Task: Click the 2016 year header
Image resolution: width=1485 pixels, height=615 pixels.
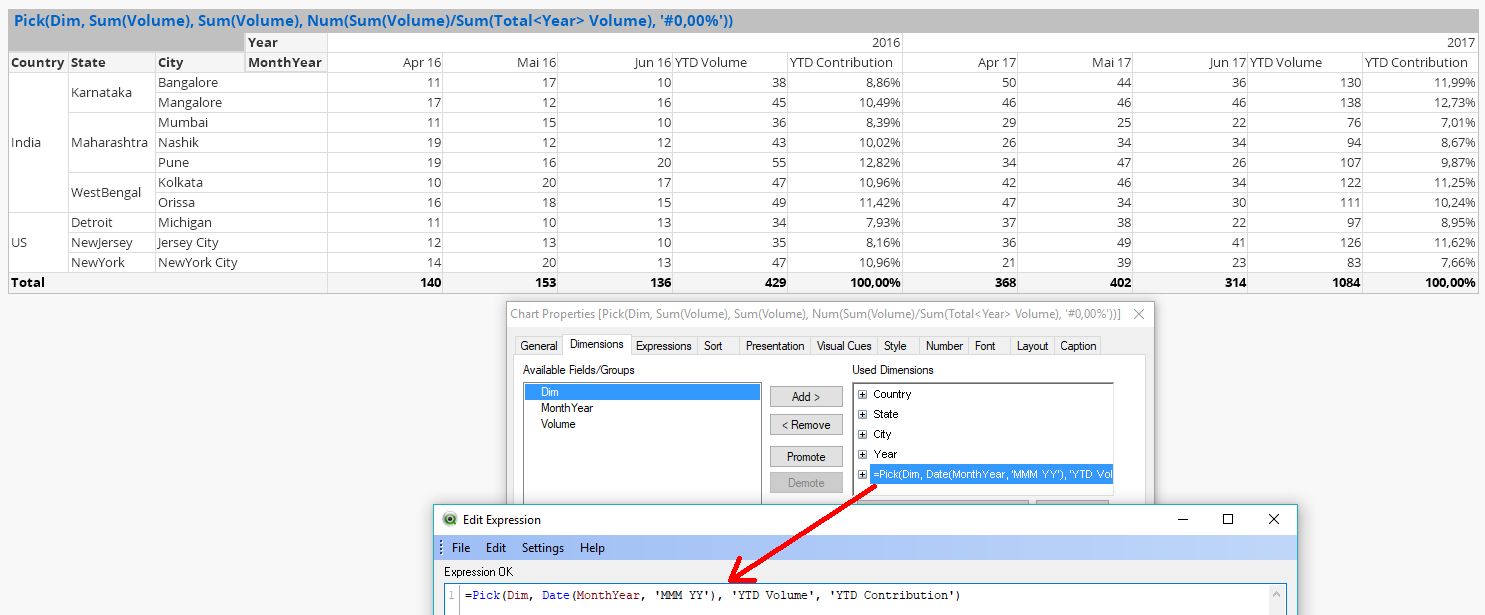Action: (615, 42)
